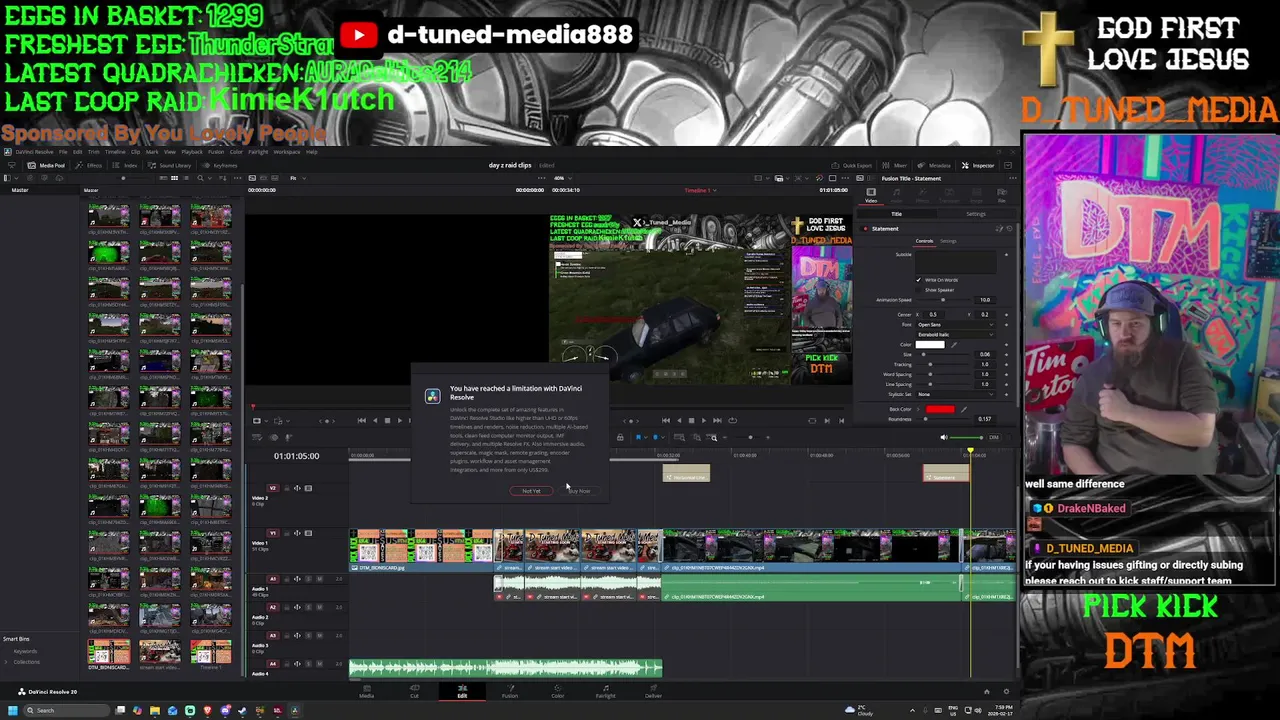Screen dimensions: 1280x720
Task: Open the Media Pool panel
Action: (x=46, y=165)
